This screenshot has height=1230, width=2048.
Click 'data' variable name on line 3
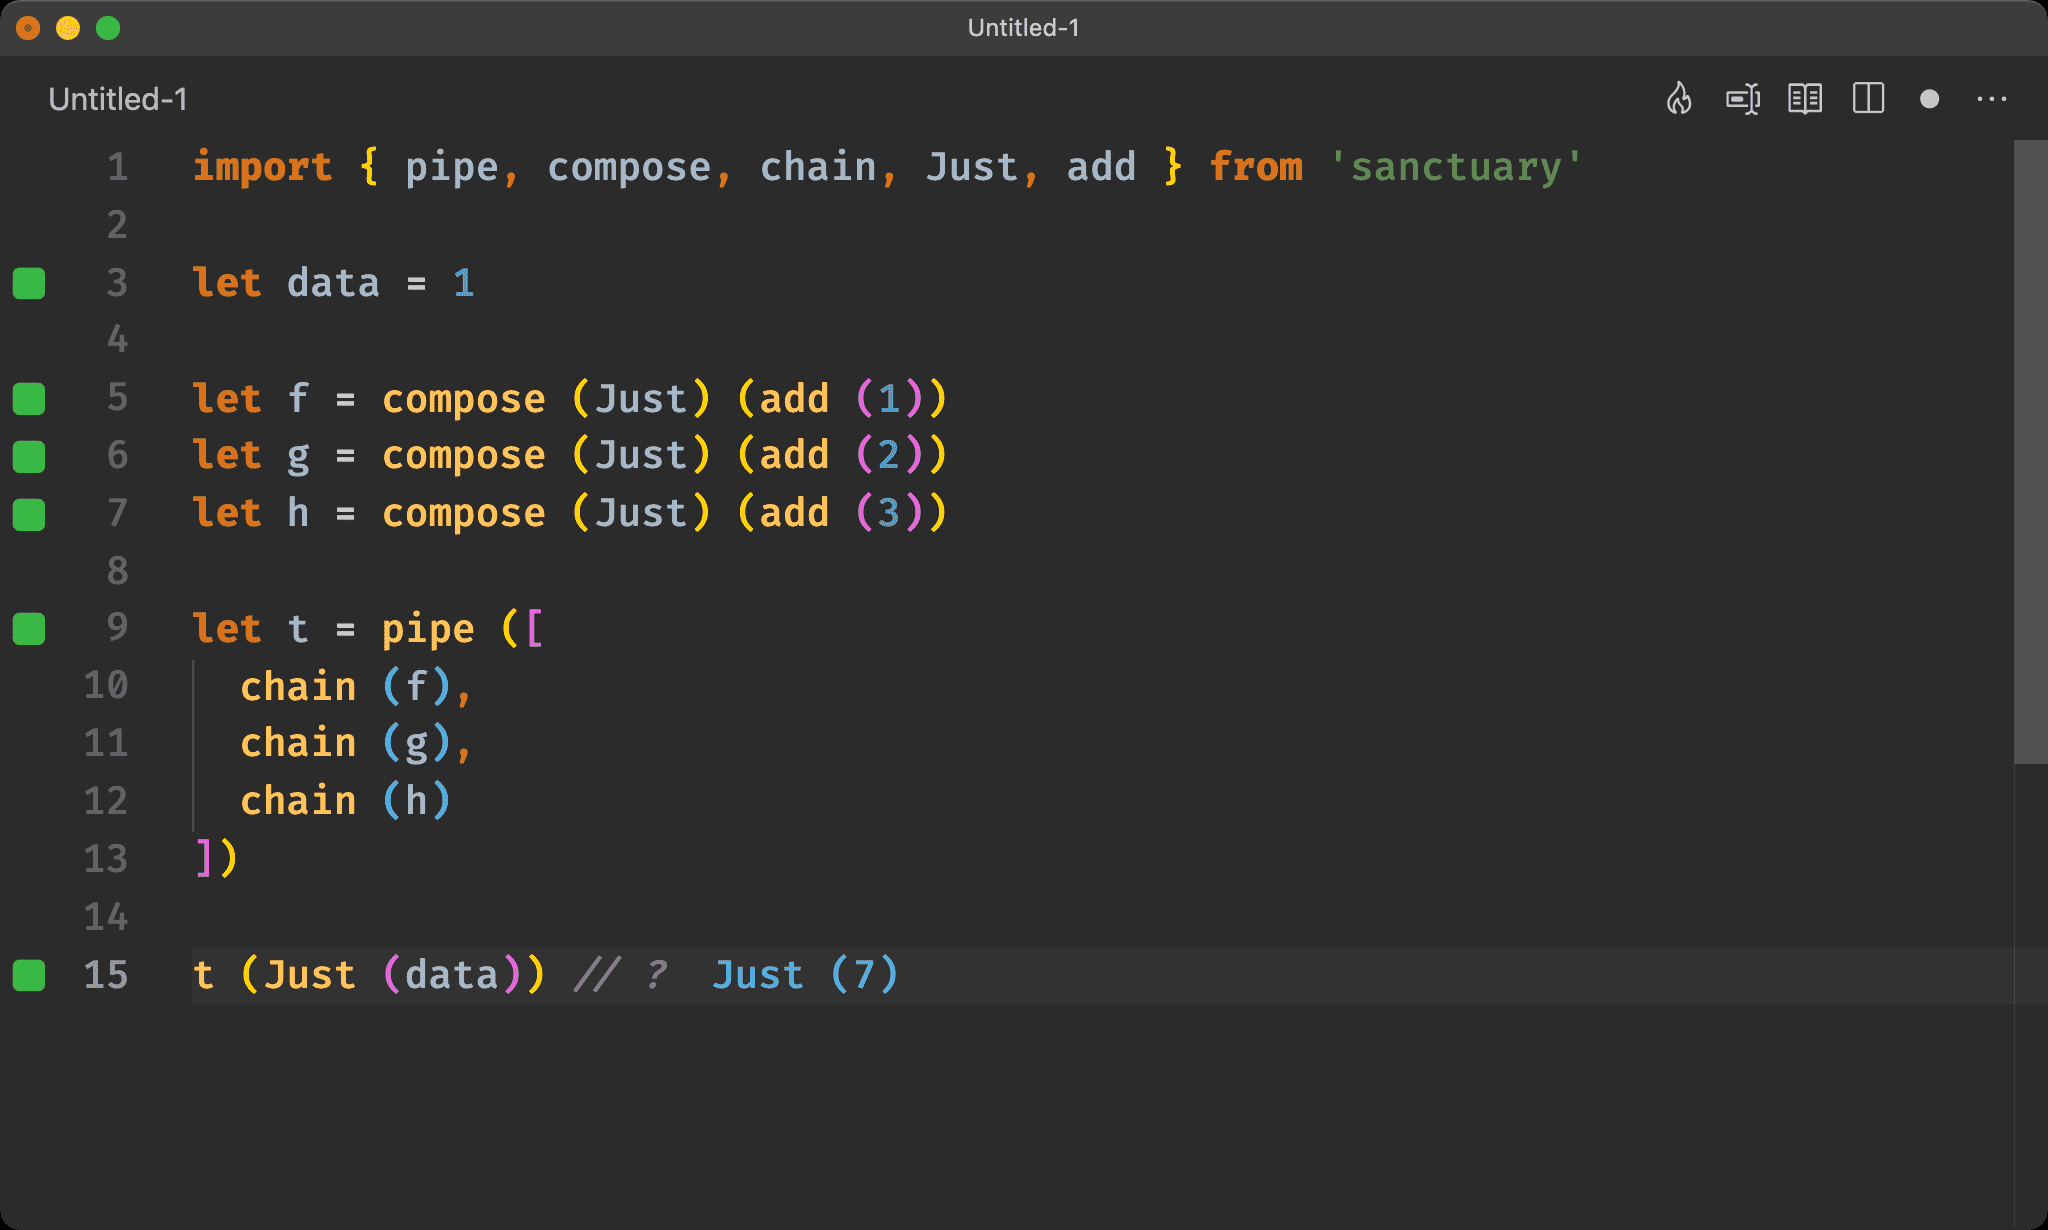click(333, 283)
